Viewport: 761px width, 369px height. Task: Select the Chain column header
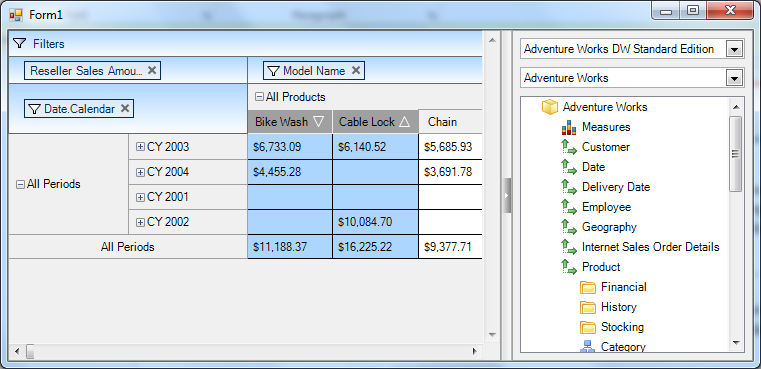[450, 121]
